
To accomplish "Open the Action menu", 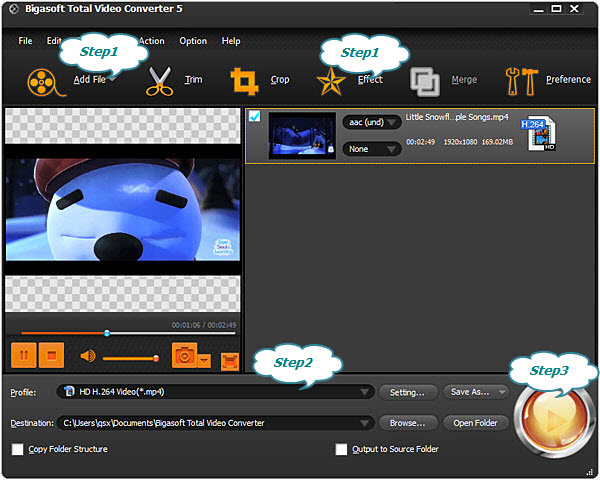I will tap(152, 41).
